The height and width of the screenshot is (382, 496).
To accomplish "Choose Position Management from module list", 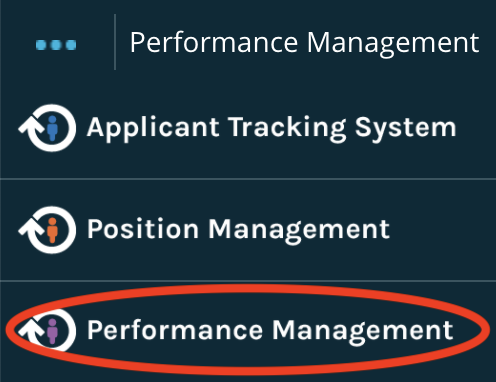I will (x=238, y=230).
